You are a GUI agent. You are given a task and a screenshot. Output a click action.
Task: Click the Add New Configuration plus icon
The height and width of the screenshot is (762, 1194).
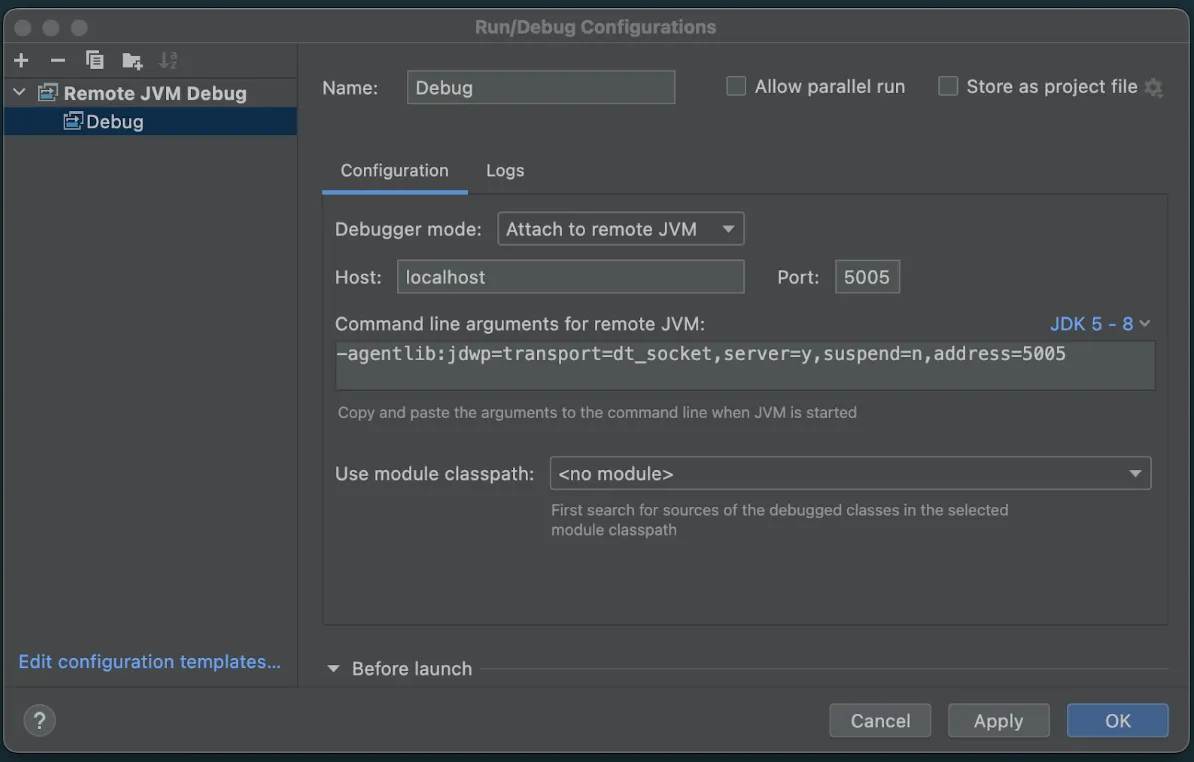coord(21,60)
